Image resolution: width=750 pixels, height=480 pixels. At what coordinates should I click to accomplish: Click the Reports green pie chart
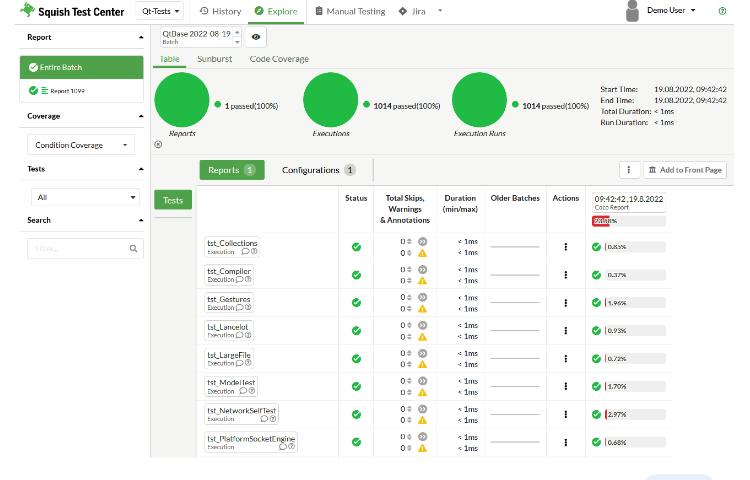pos(182,99)
